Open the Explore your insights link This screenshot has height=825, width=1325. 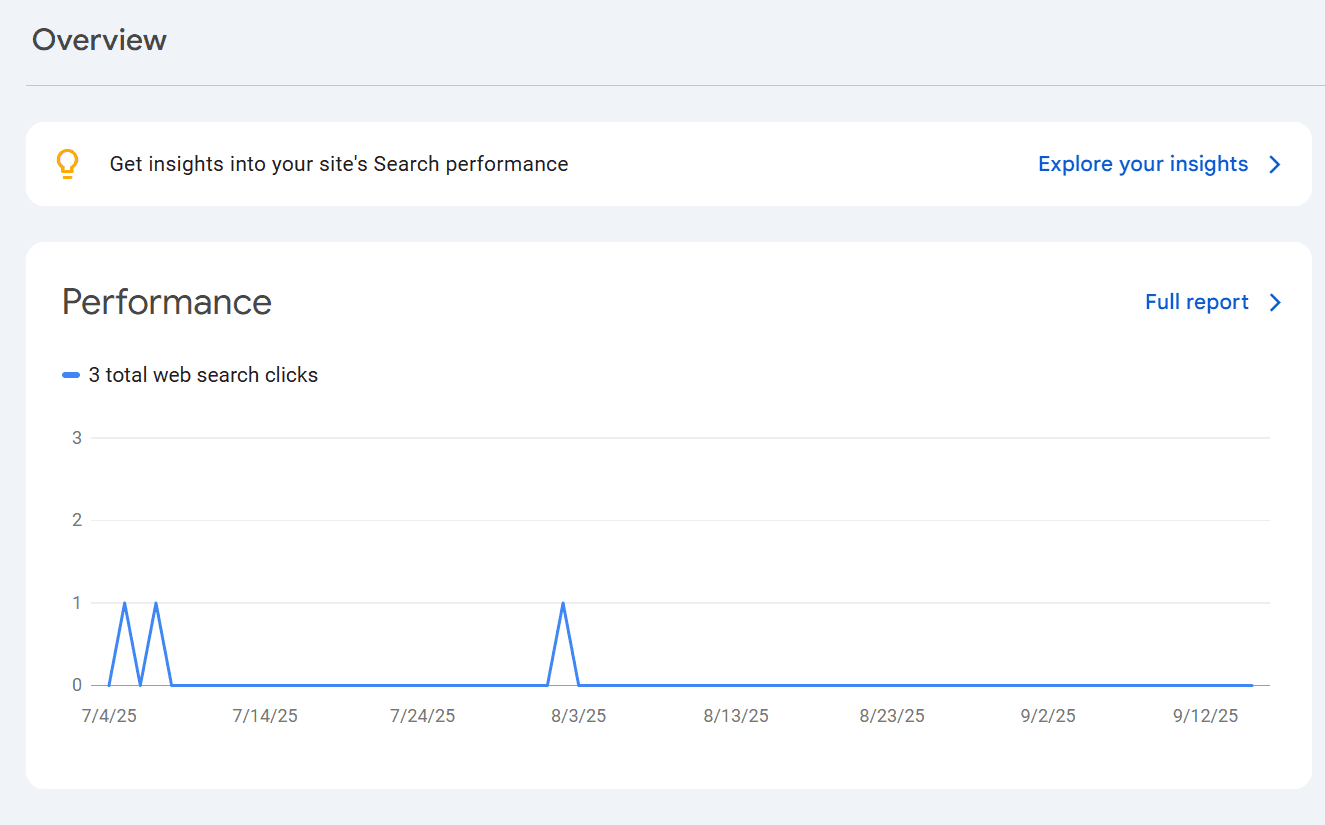(x=1143, y=164)
